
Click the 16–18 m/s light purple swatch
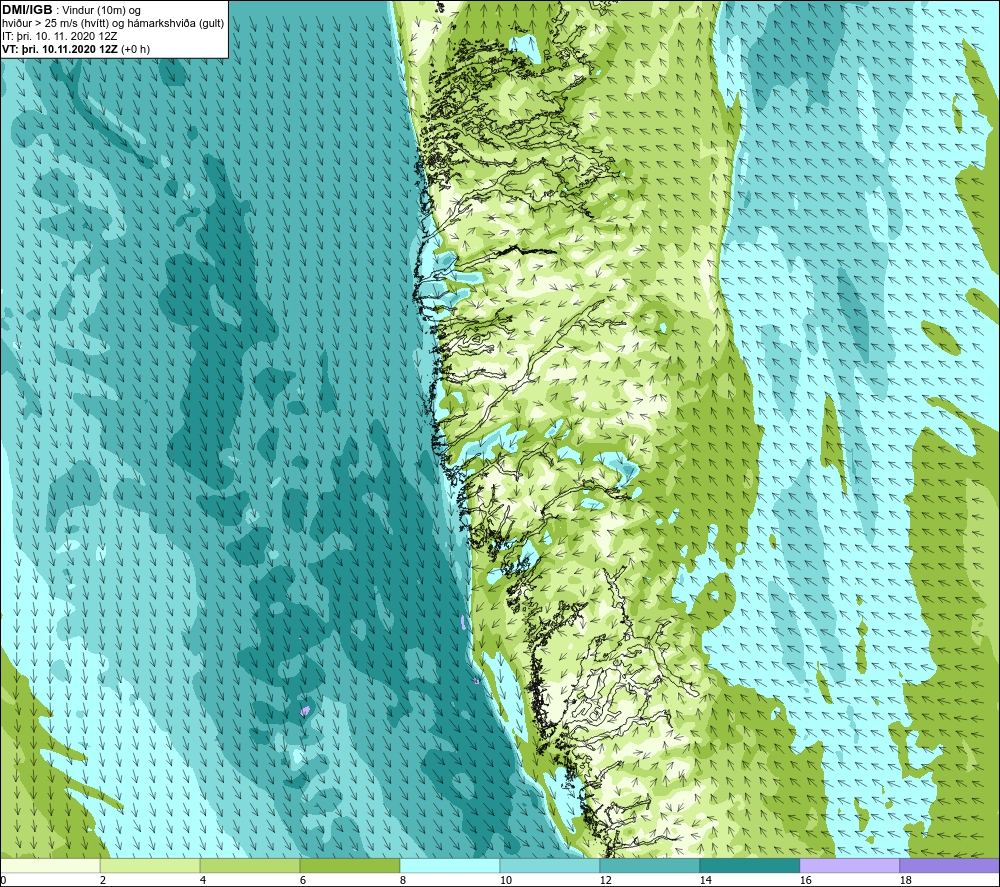849,865
